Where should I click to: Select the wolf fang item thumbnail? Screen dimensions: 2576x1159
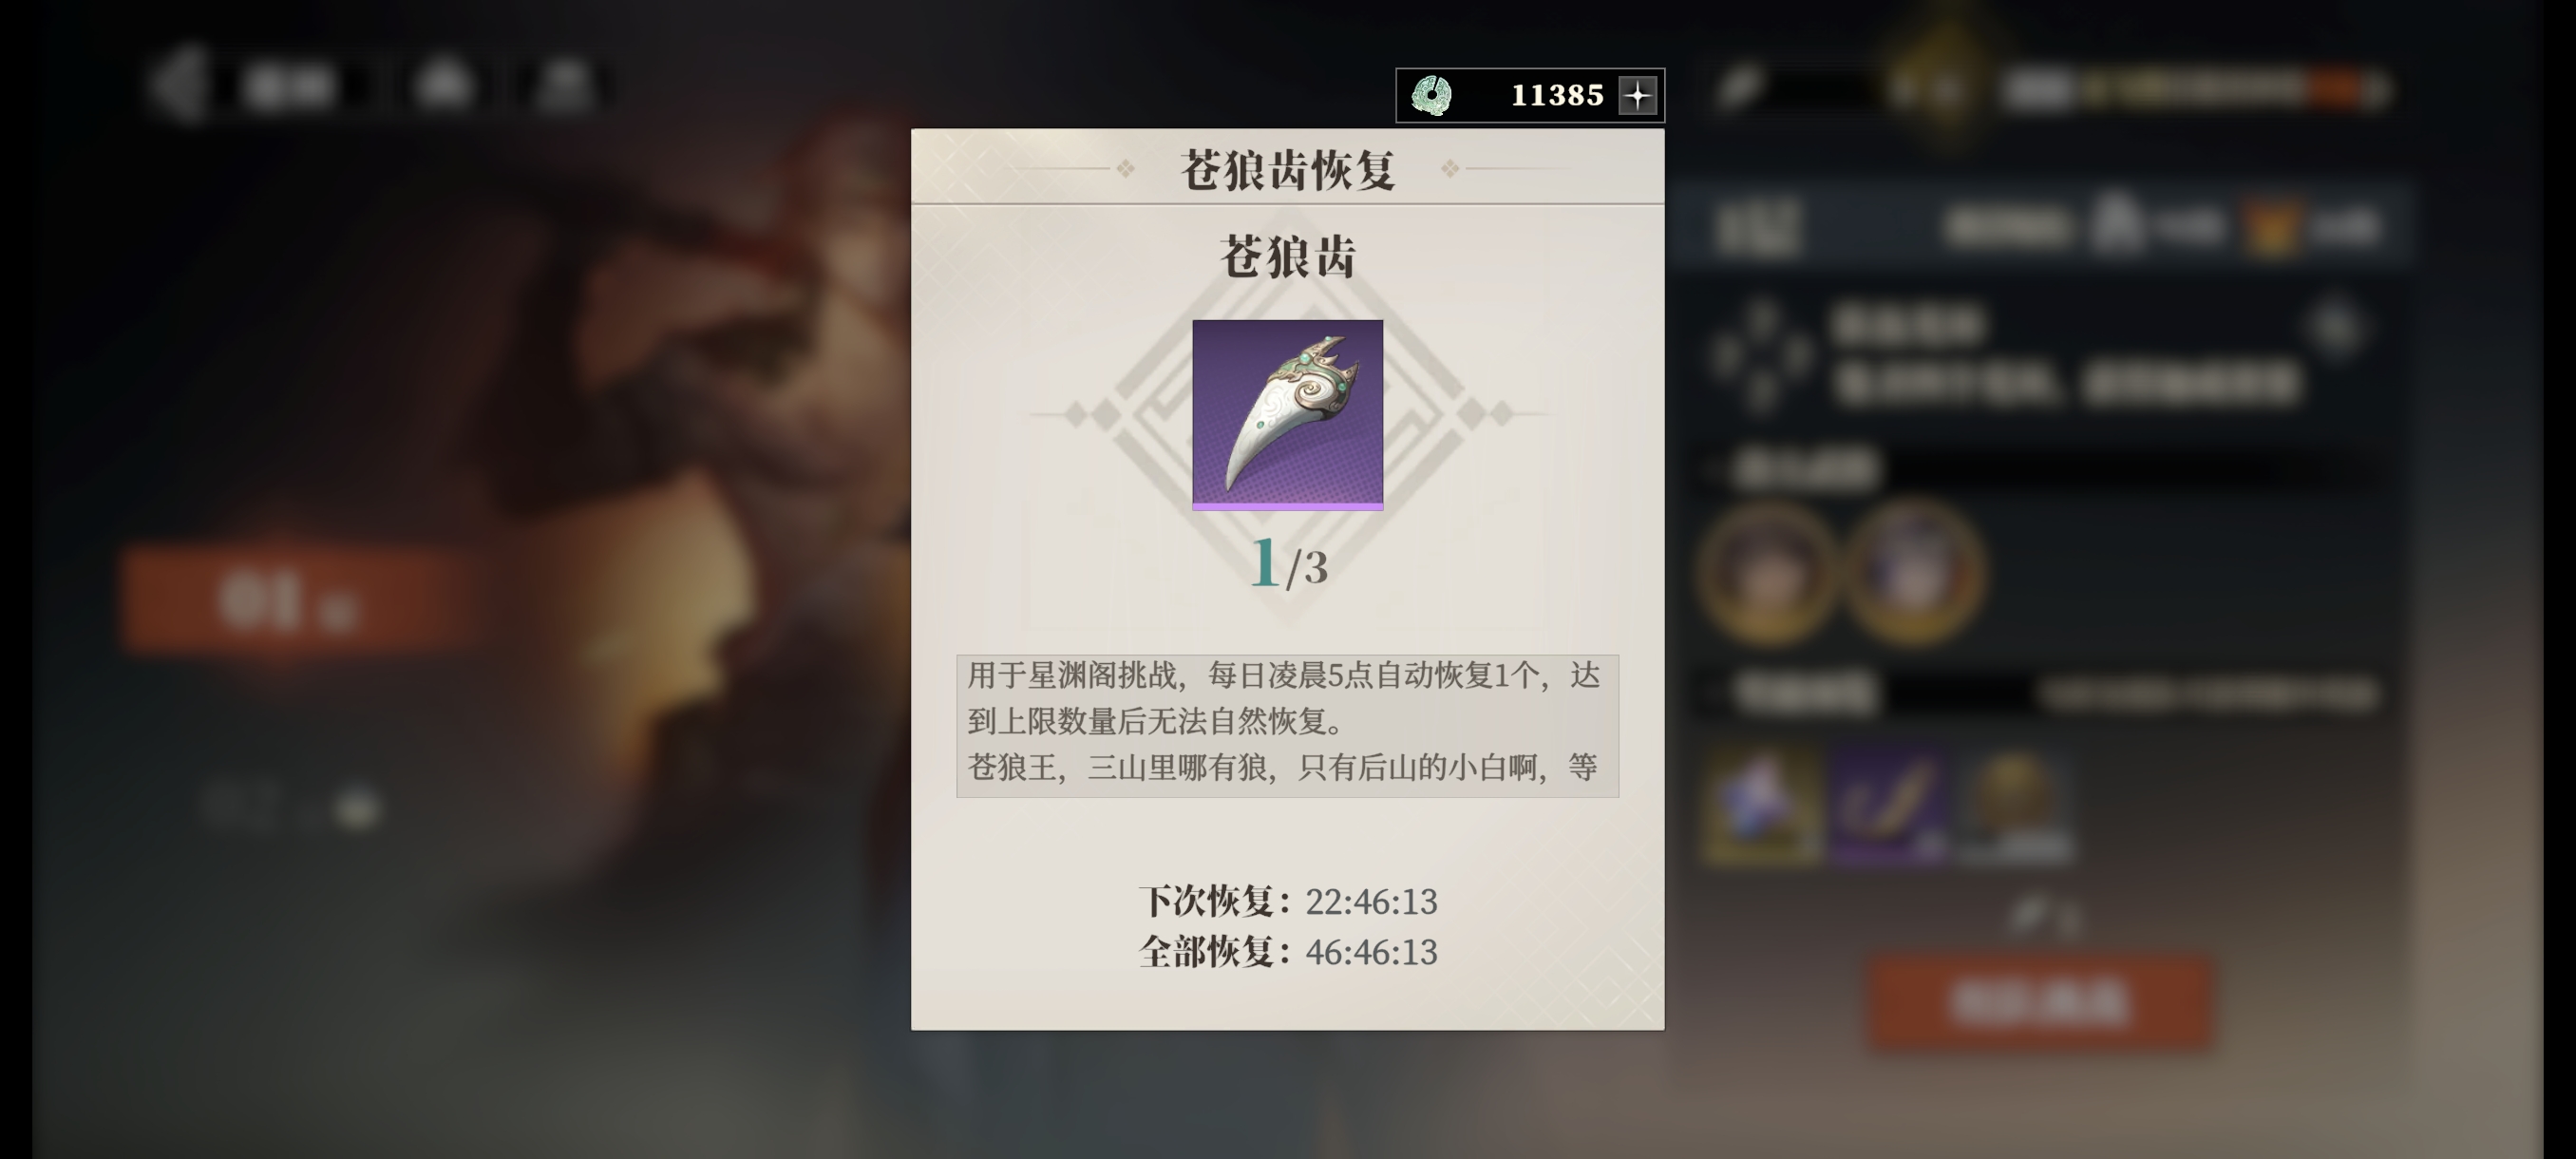tap(1288, 415)
